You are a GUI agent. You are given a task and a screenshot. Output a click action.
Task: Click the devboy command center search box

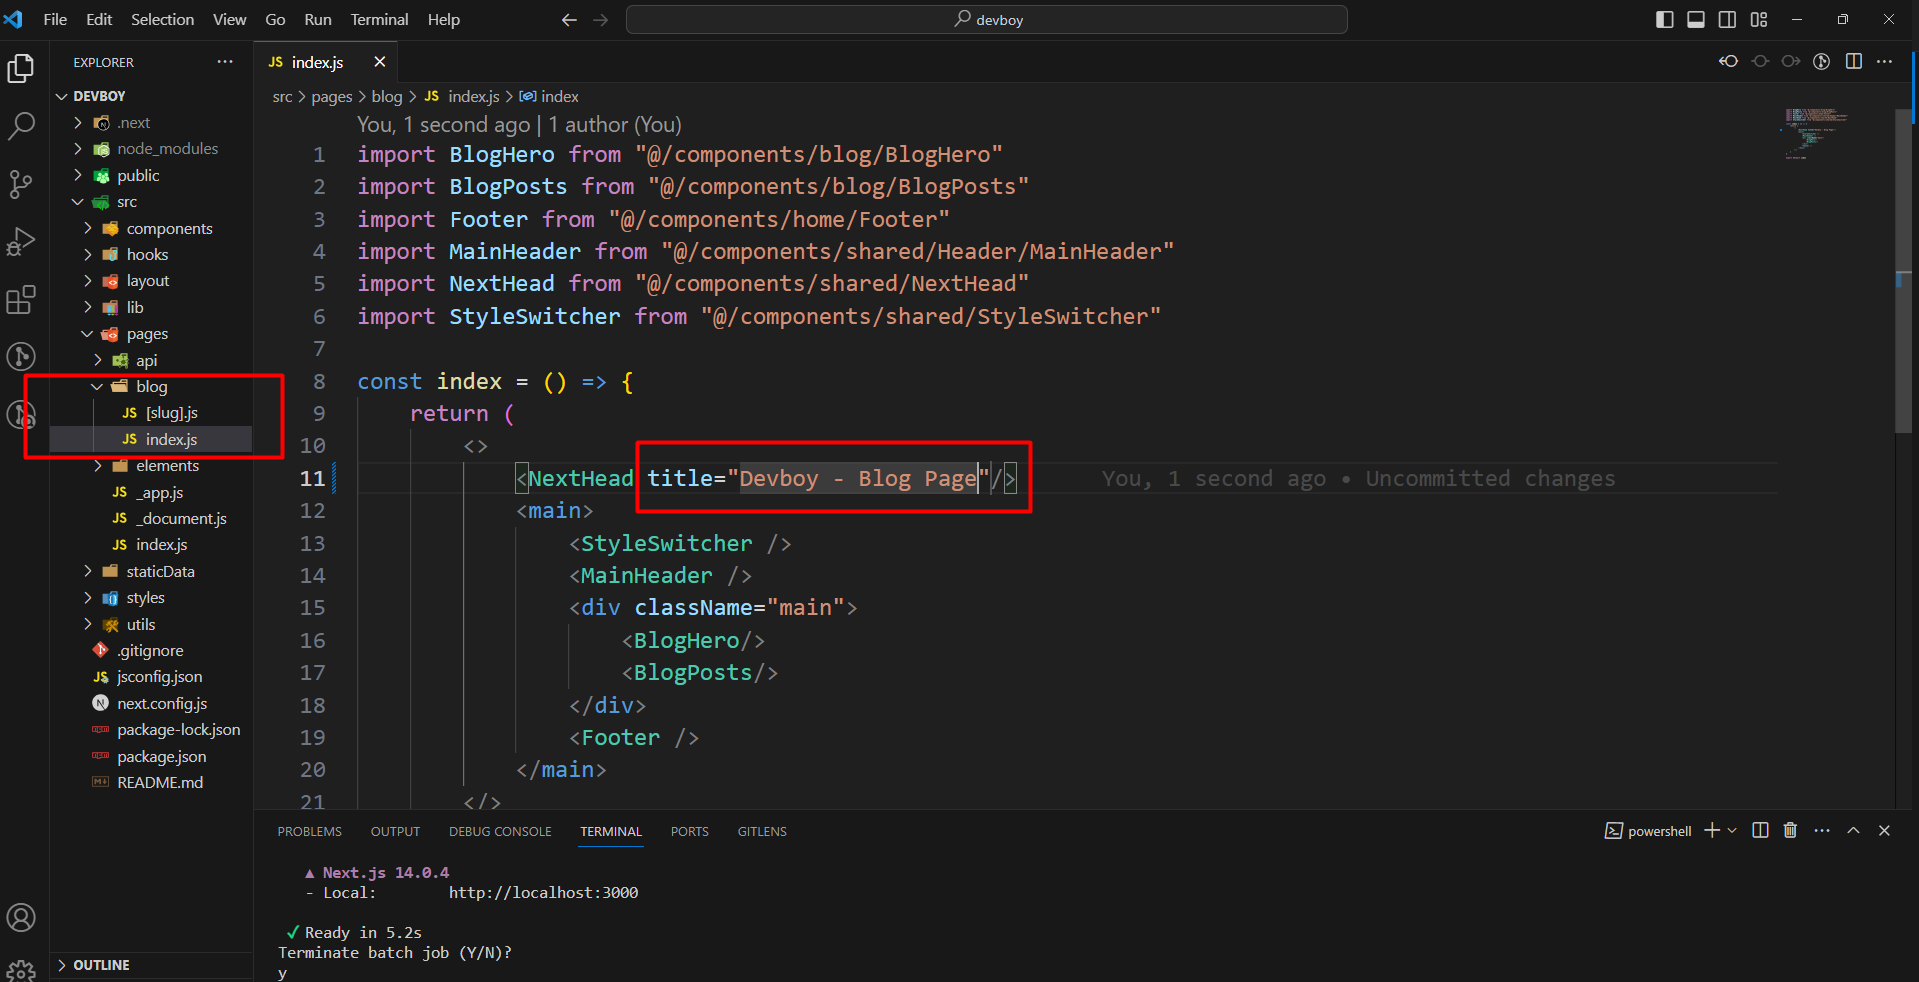[986, 20]
